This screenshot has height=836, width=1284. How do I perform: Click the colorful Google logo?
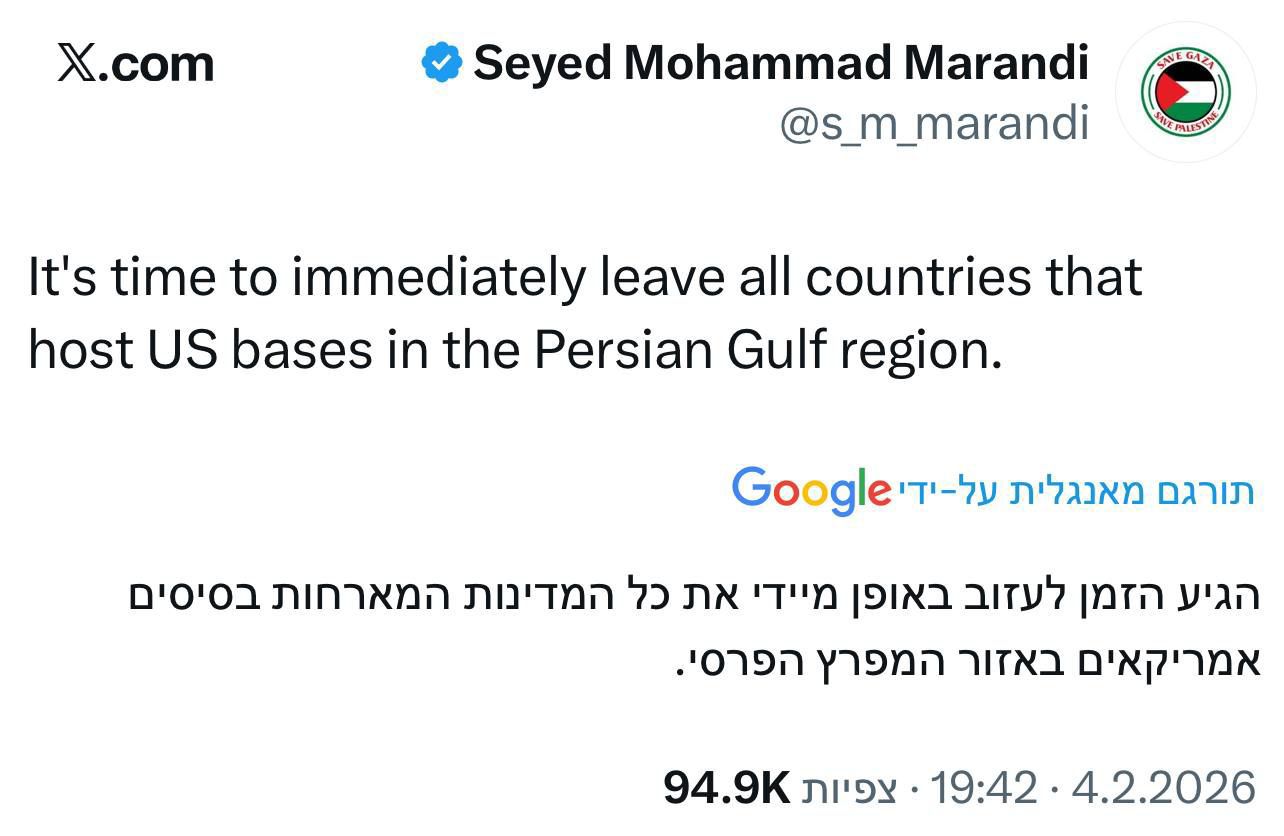811,490
